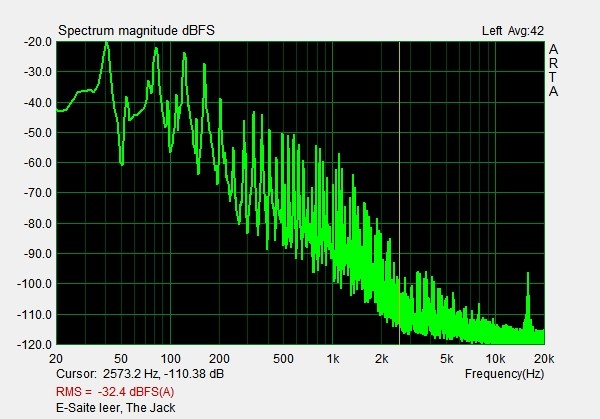Click the '-60.0' y-axis value
Image resolution: width=600 pixels, height=419 pixels.
pos(38,163)
